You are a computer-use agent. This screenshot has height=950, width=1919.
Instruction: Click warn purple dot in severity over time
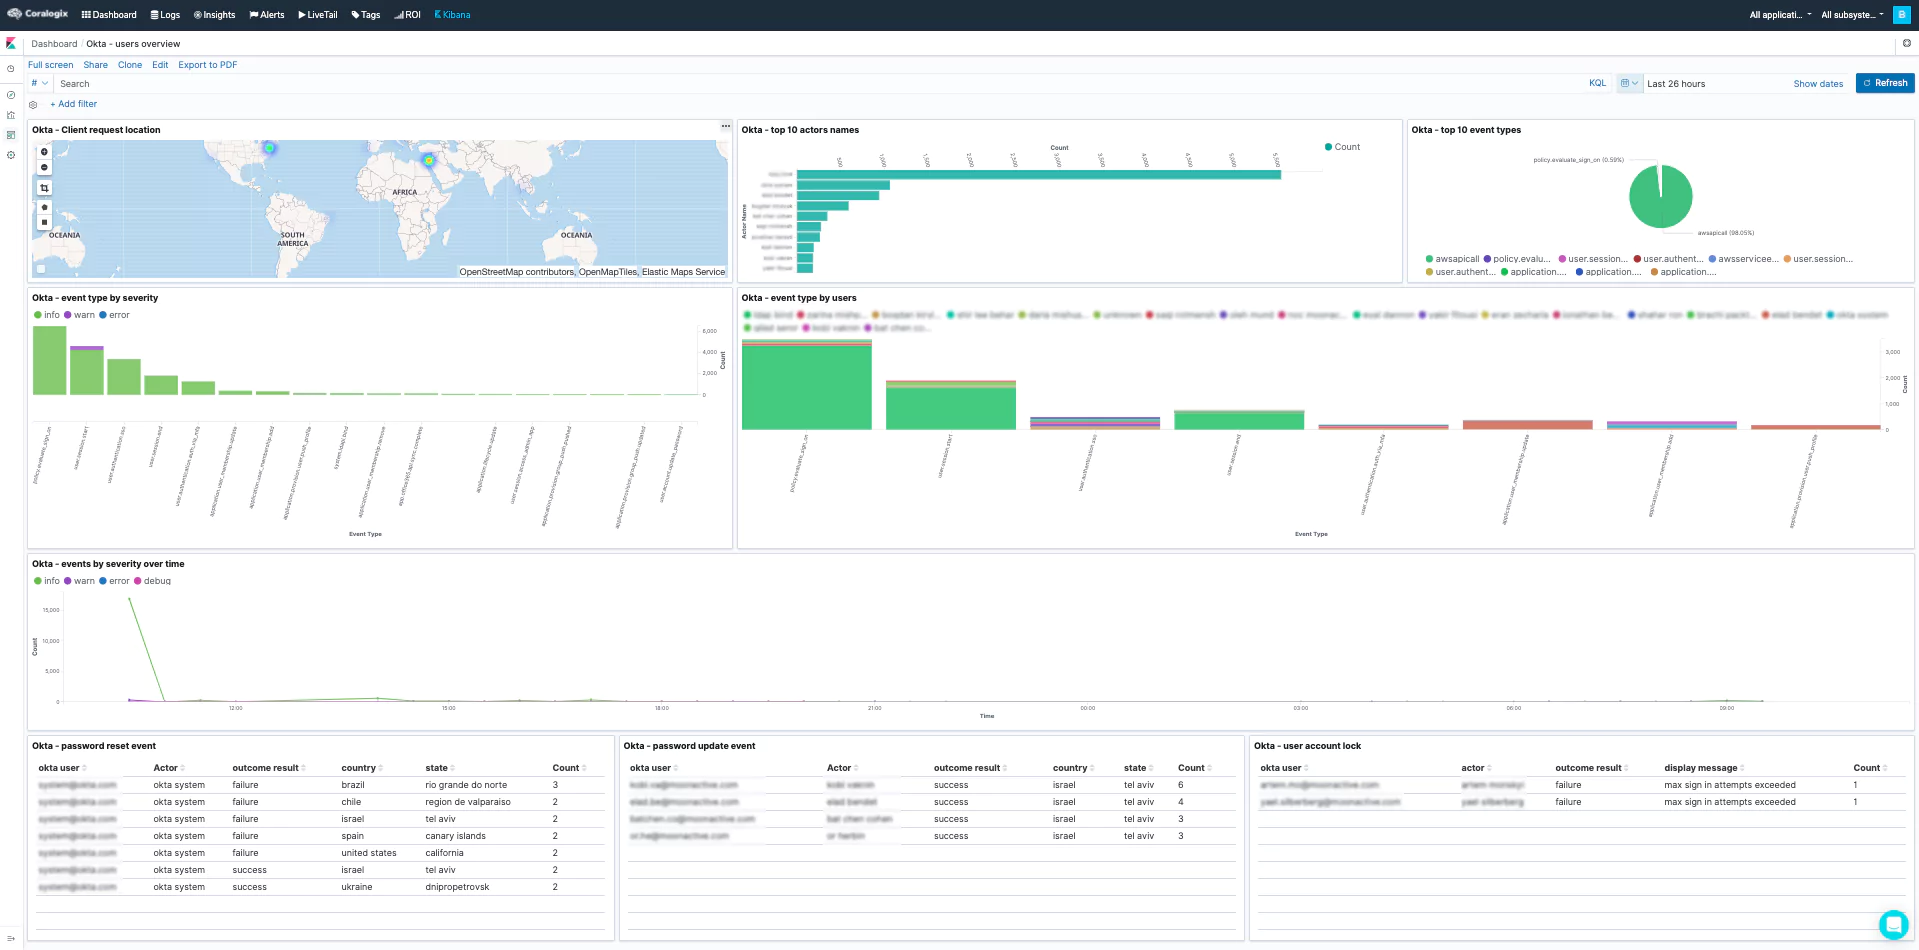(x=68, y=581)
